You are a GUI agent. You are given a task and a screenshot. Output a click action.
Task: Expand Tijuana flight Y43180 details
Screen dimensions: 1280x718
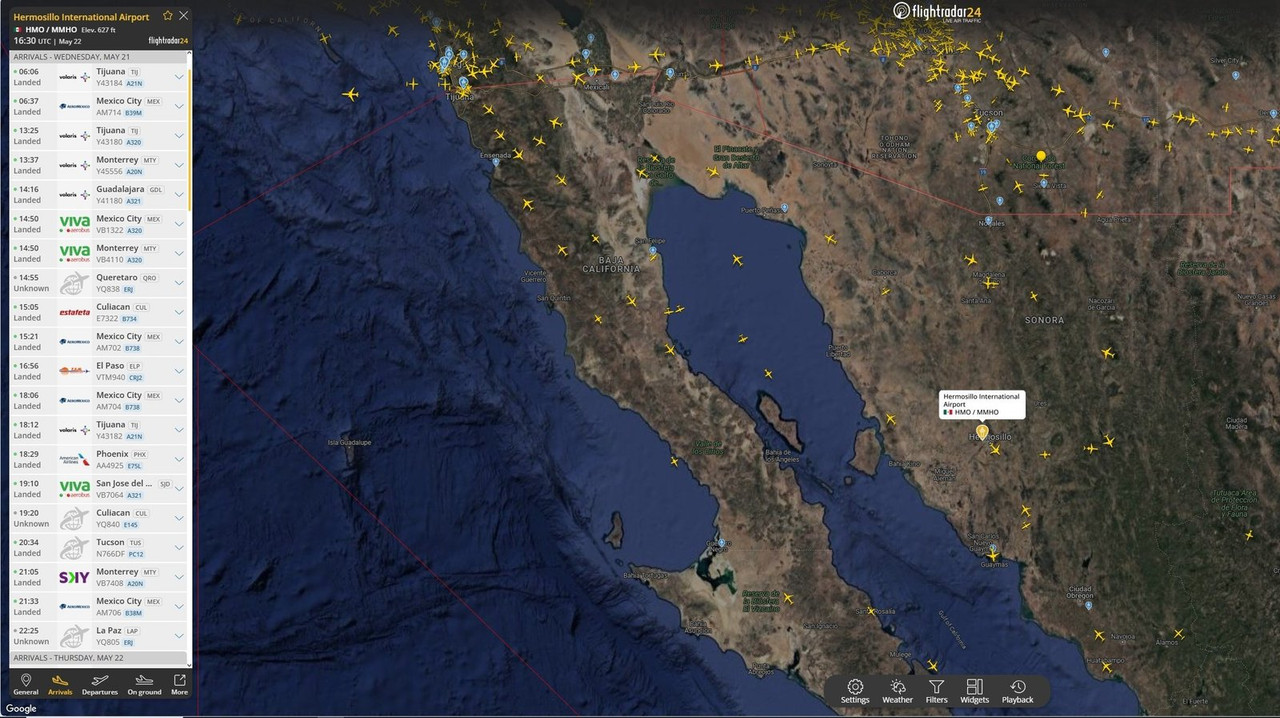(179, 136)
